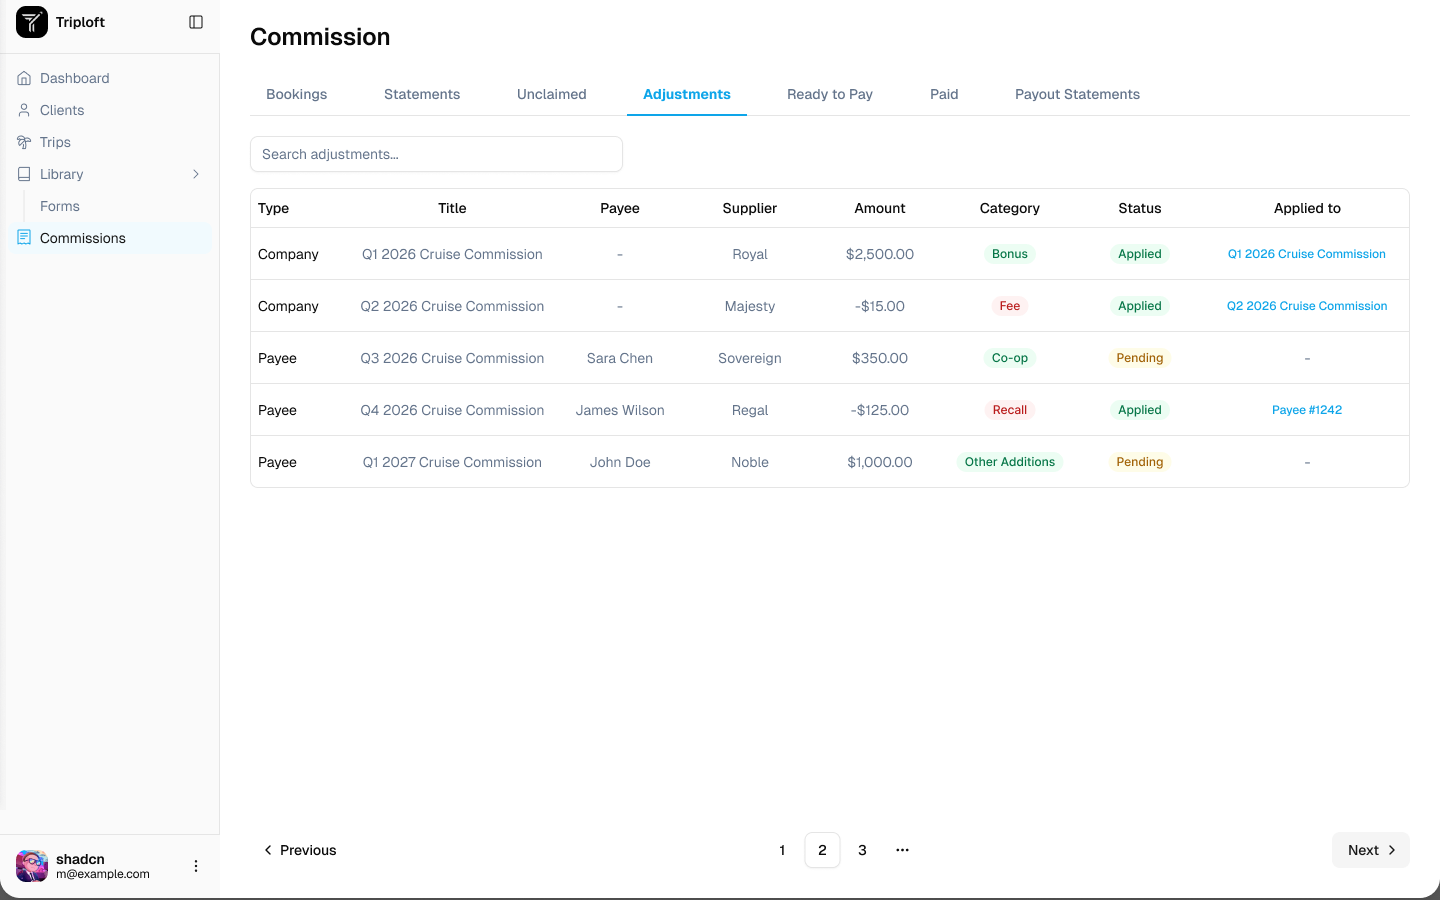1440x900 pixels.
Task: Click the Trips palm tree icon
Action: coord(24,142)
